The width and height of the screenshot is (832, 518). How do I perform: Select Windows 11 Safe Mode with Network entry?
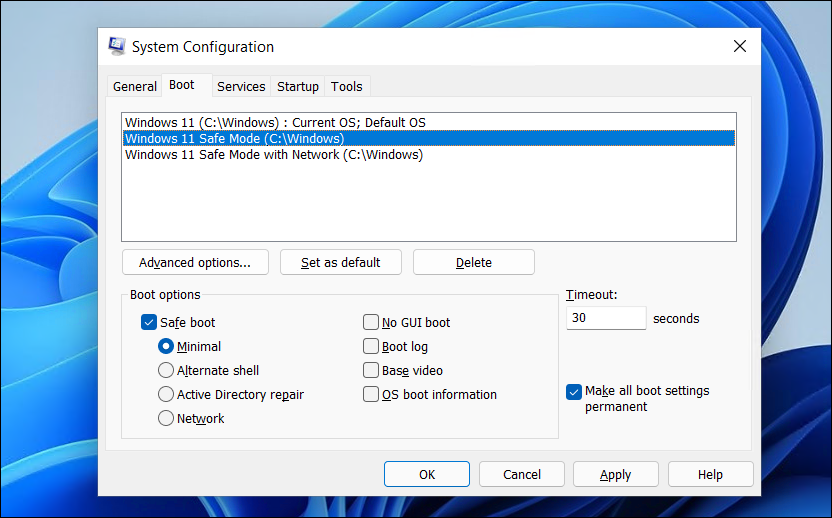274,155
